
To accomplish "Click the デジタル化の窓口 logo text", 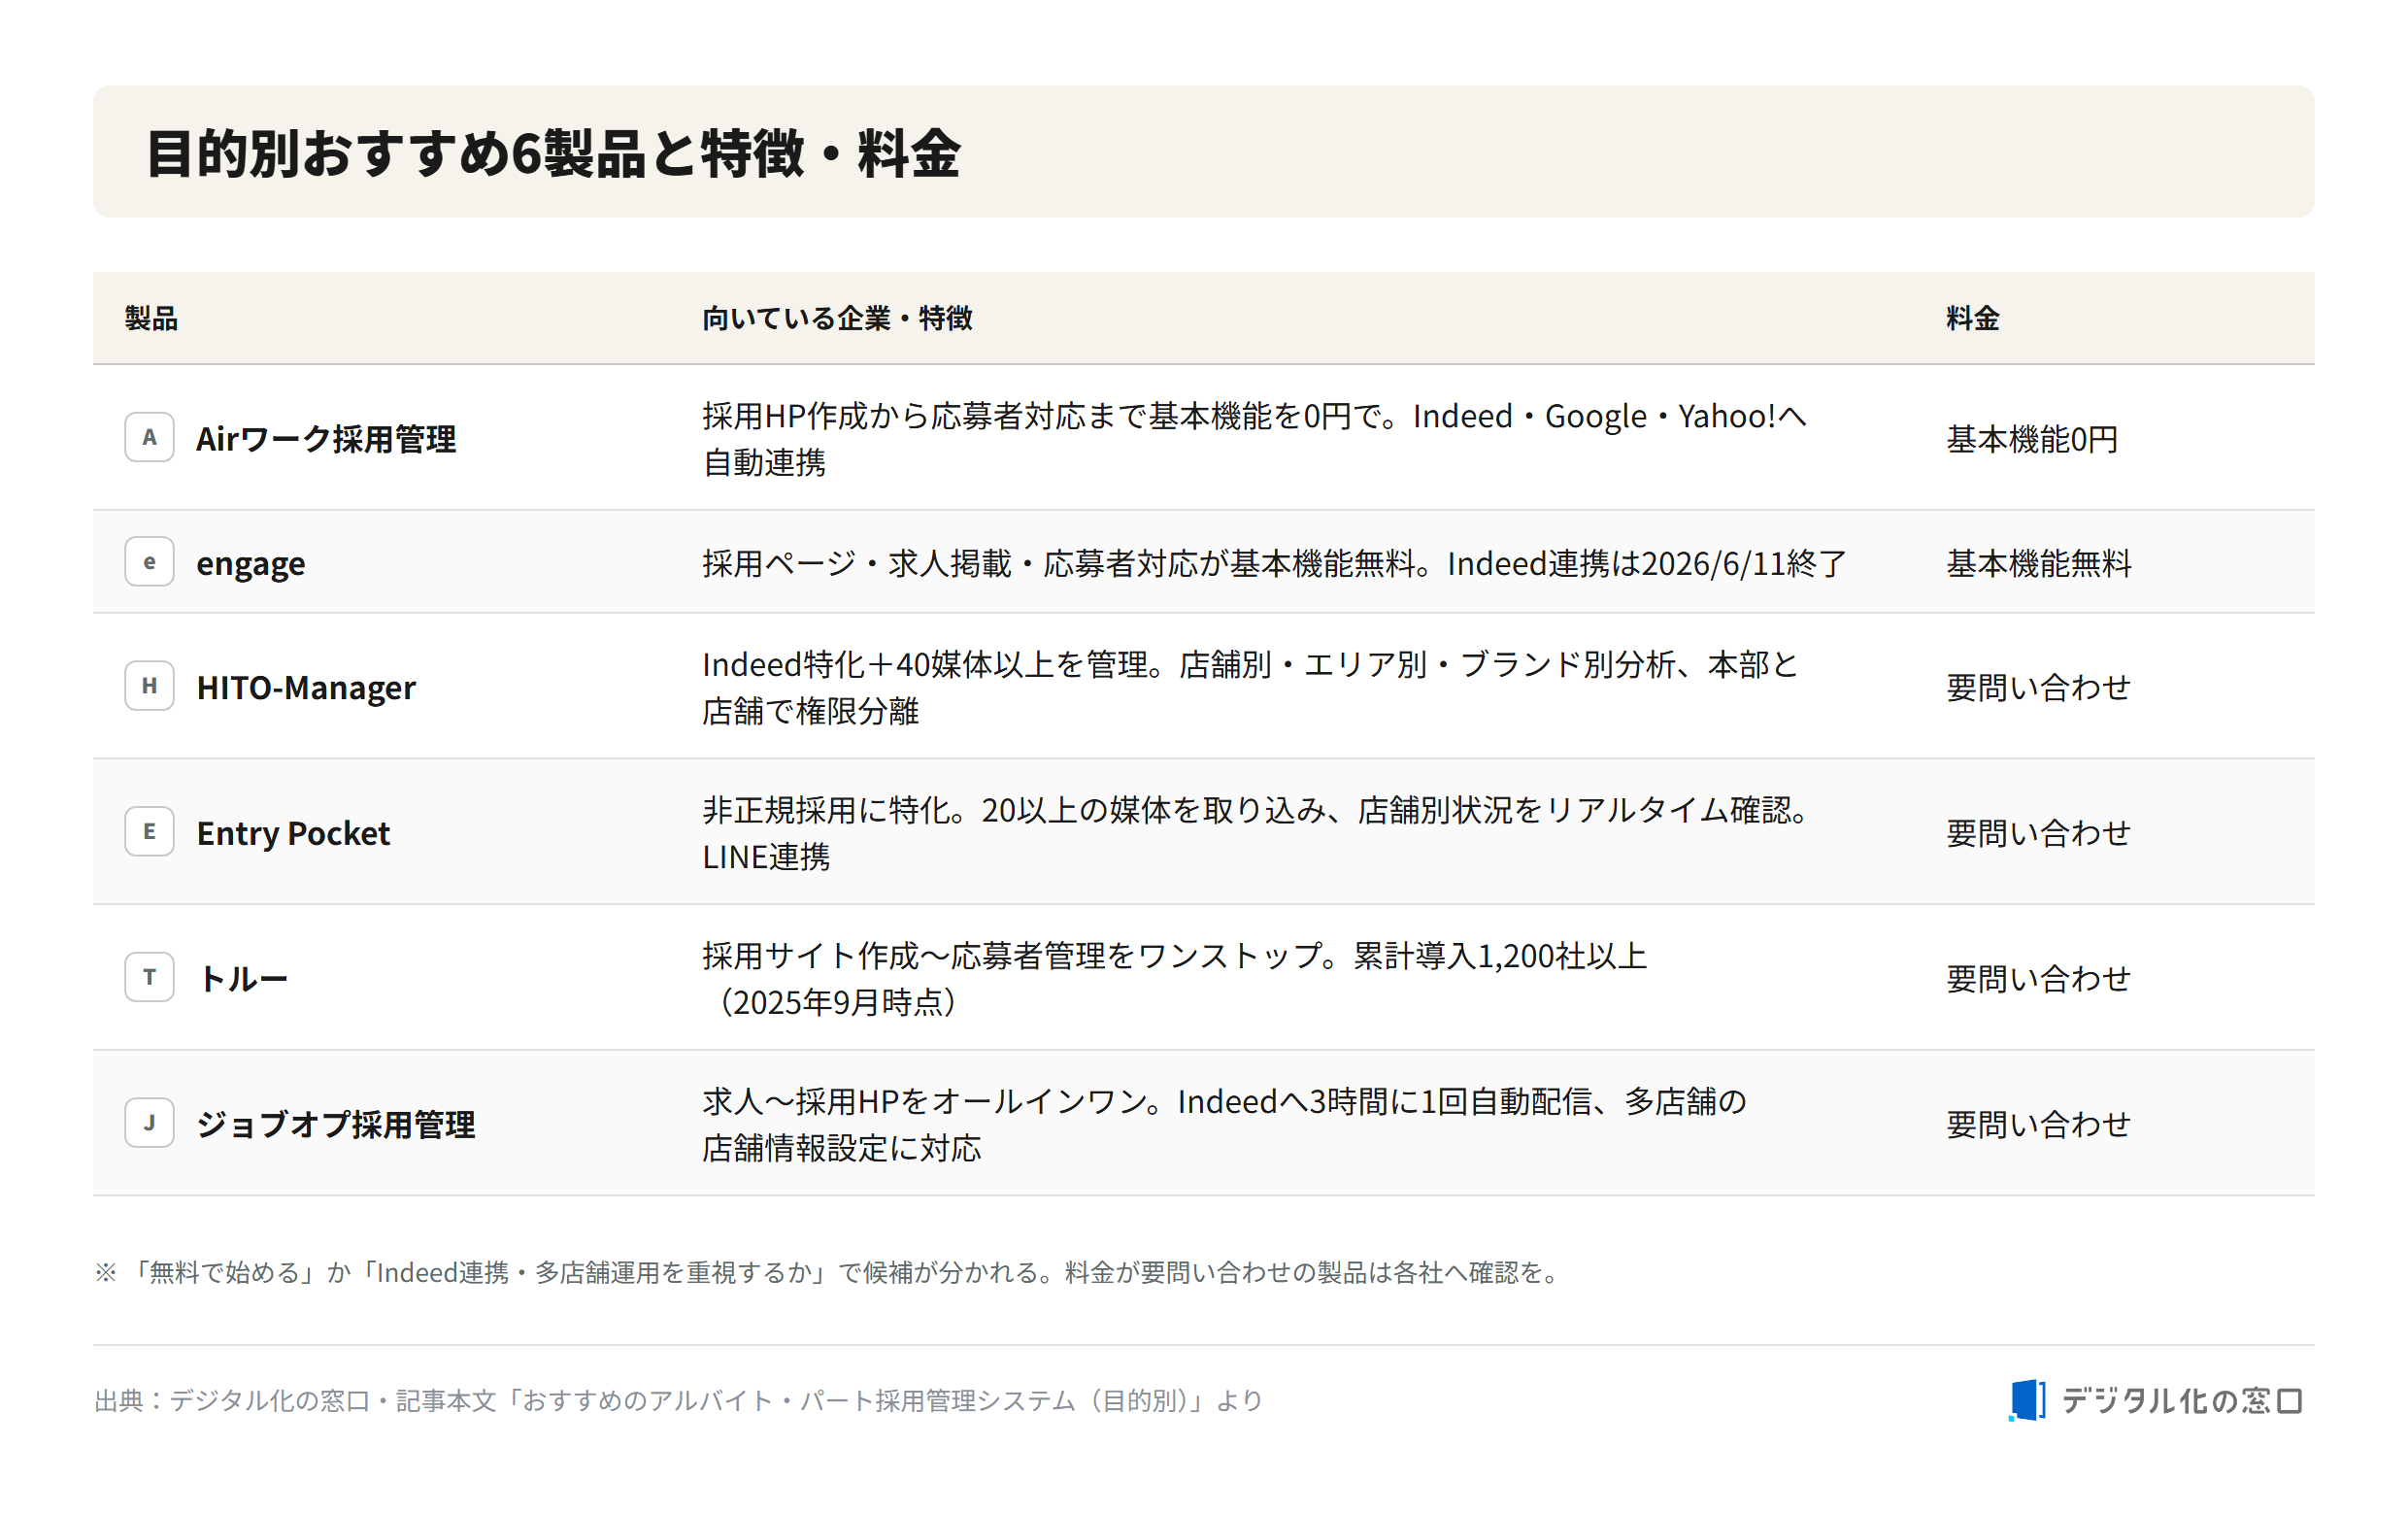I will (x=2183, y=1400).
